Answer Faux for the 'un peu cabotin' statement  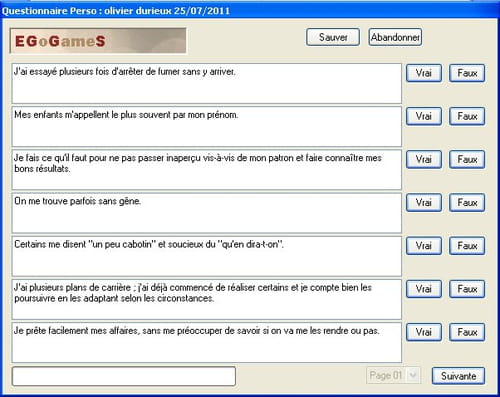point(467,246)
